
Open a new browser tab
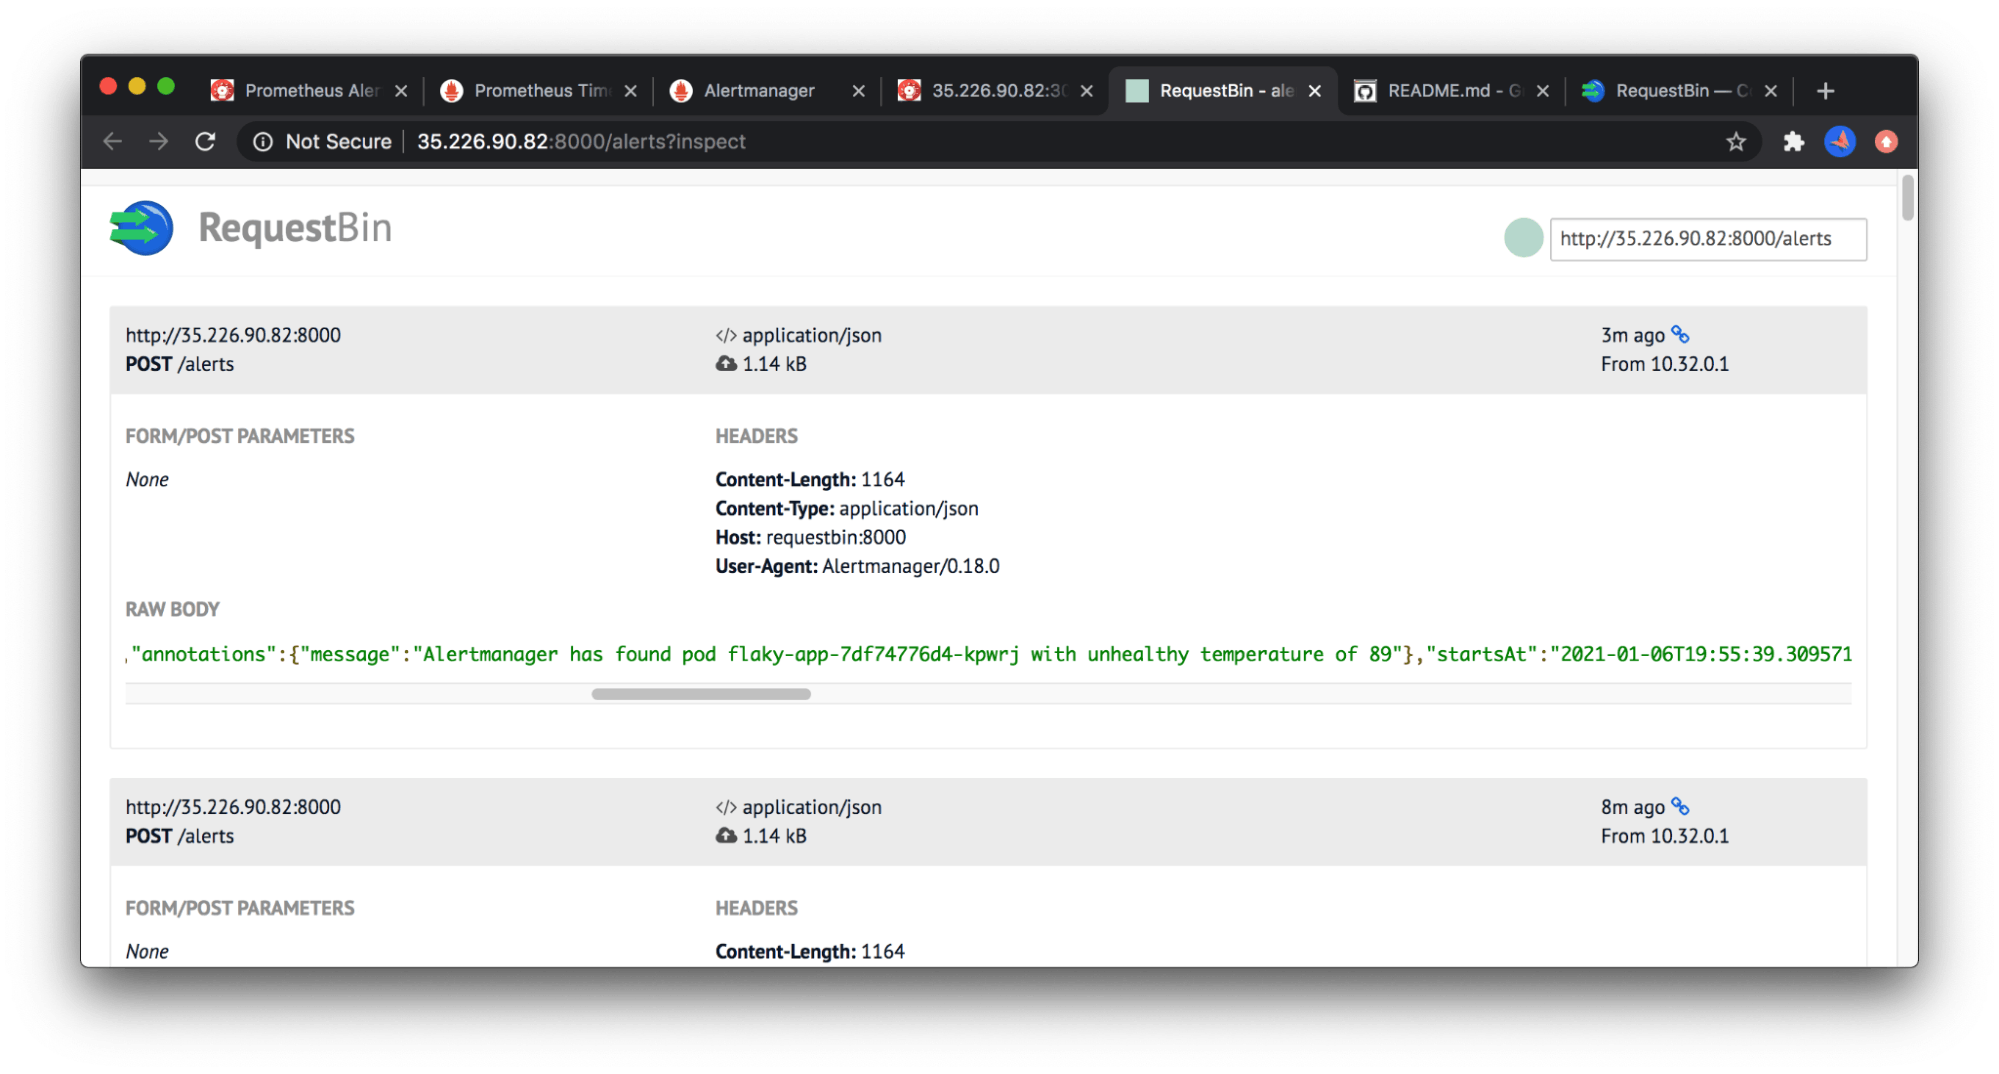tap(1825, 91)
